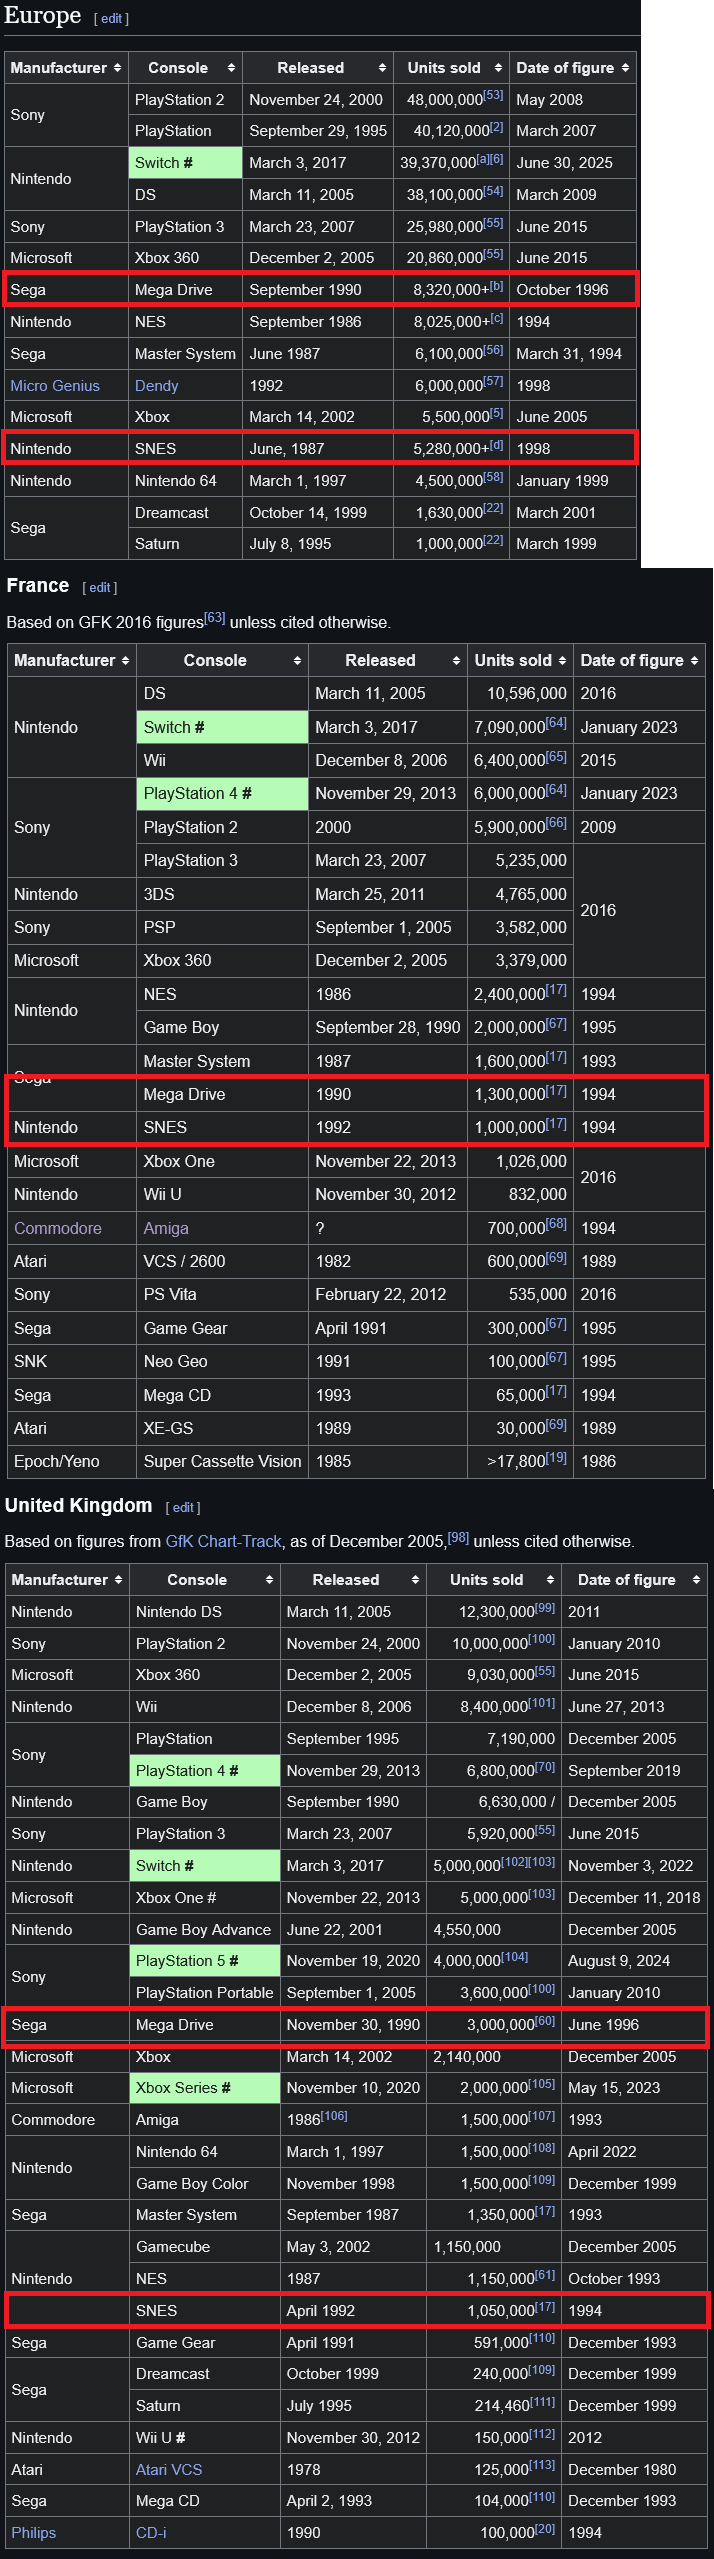
Task: Sort United Kingdom table by Released arrow
Action: [415, 1580]
